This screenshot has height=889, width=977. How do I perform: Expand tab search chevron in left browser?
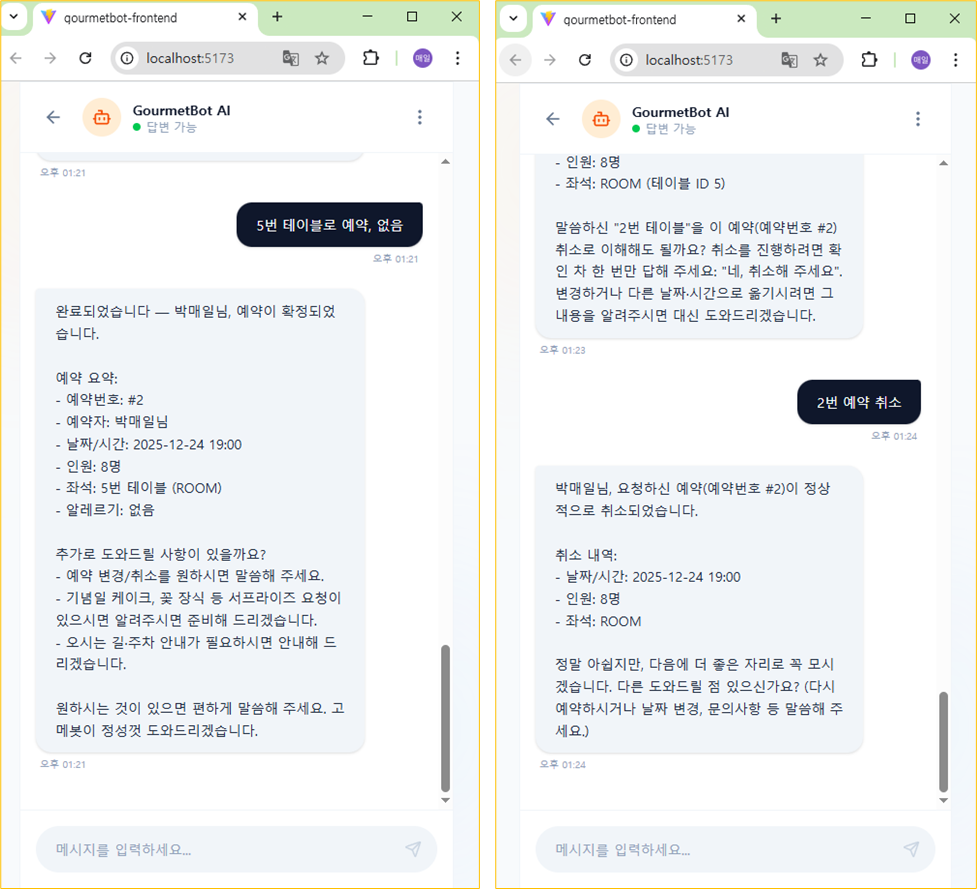(x=14, y=17)
